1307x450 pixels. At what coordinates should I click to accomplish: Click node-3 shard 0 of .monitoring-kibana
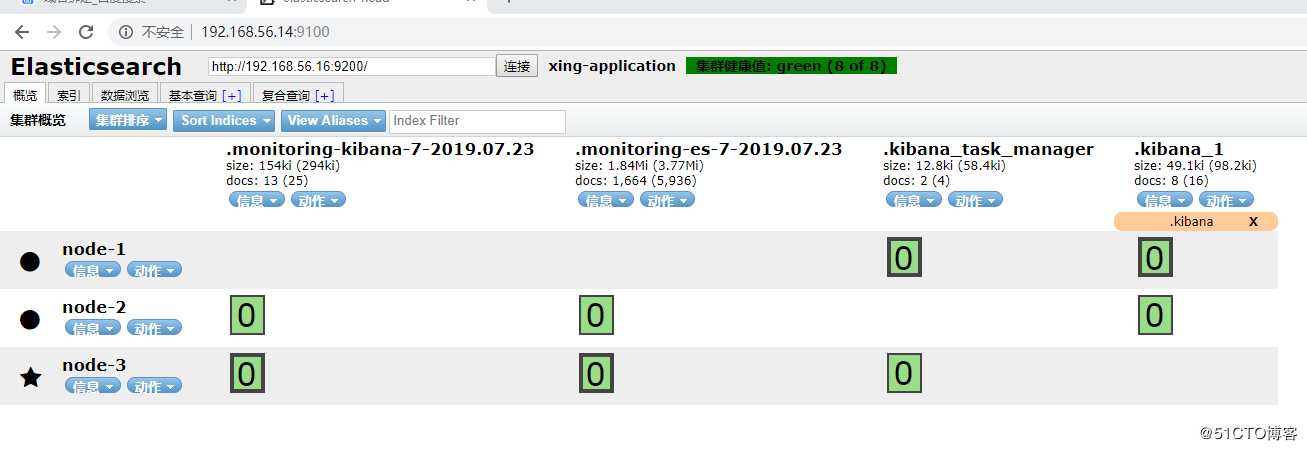click(x=247, y=374)
